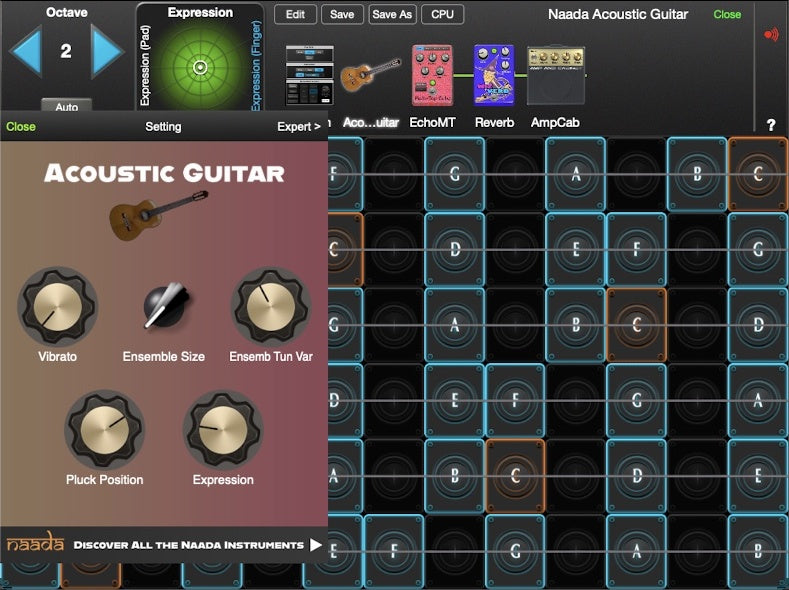Play the B pad in the top row
The width and height of the screenshot is (789, 590).
[697, 174]
